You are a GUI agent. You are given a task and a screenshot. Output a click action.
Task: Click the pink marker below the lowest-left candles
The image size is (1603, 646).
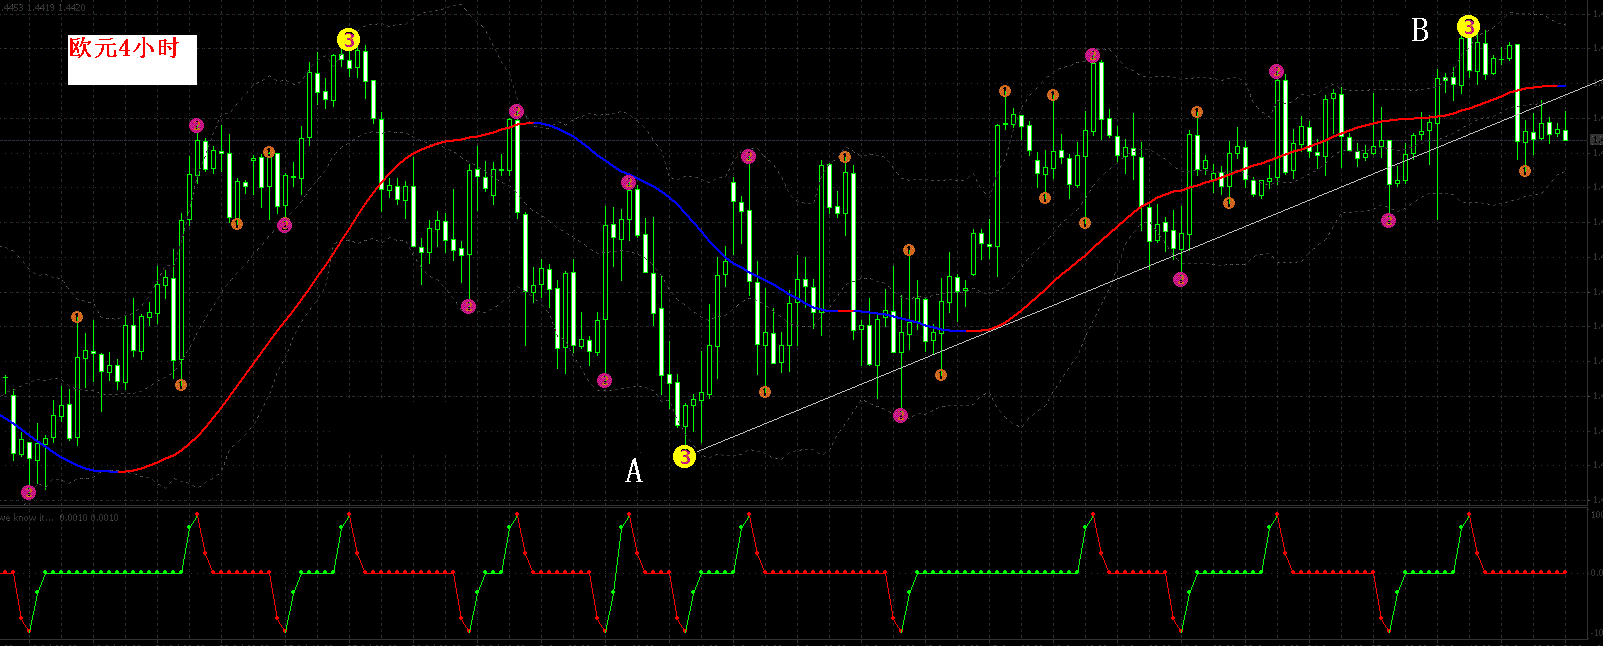(29, 492)
